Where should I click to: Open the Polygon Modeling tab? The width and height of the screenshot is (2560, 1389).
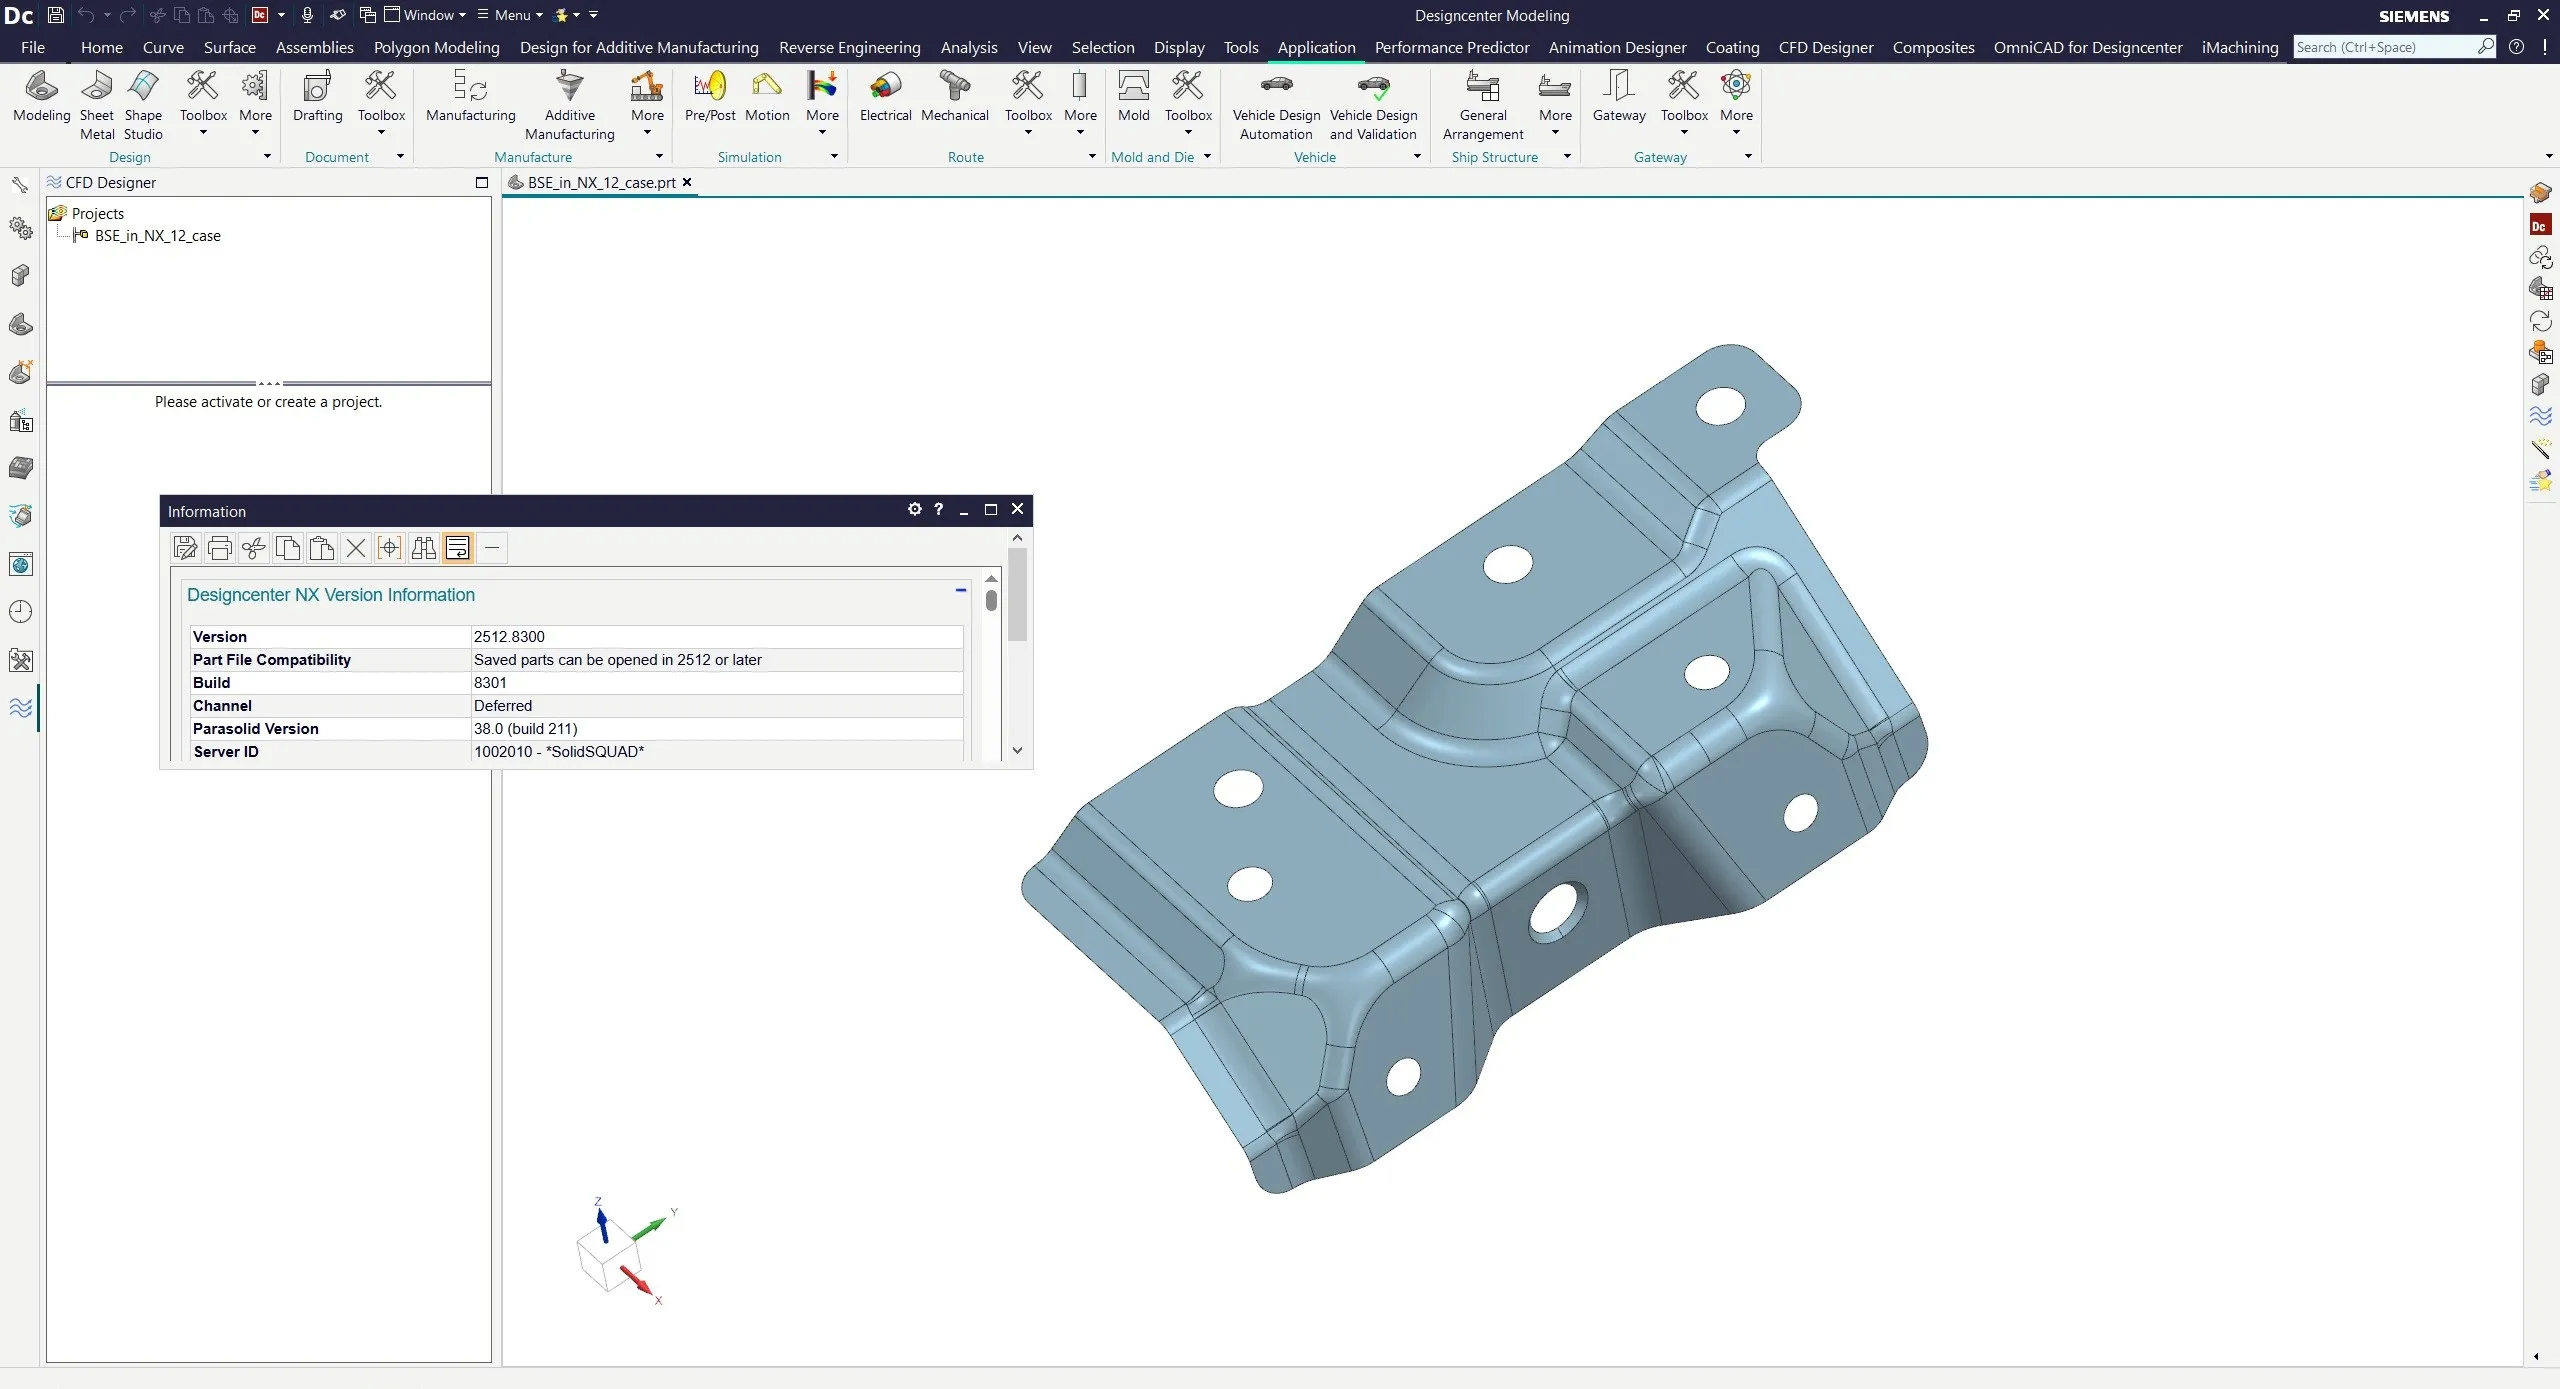click(436, 47)
